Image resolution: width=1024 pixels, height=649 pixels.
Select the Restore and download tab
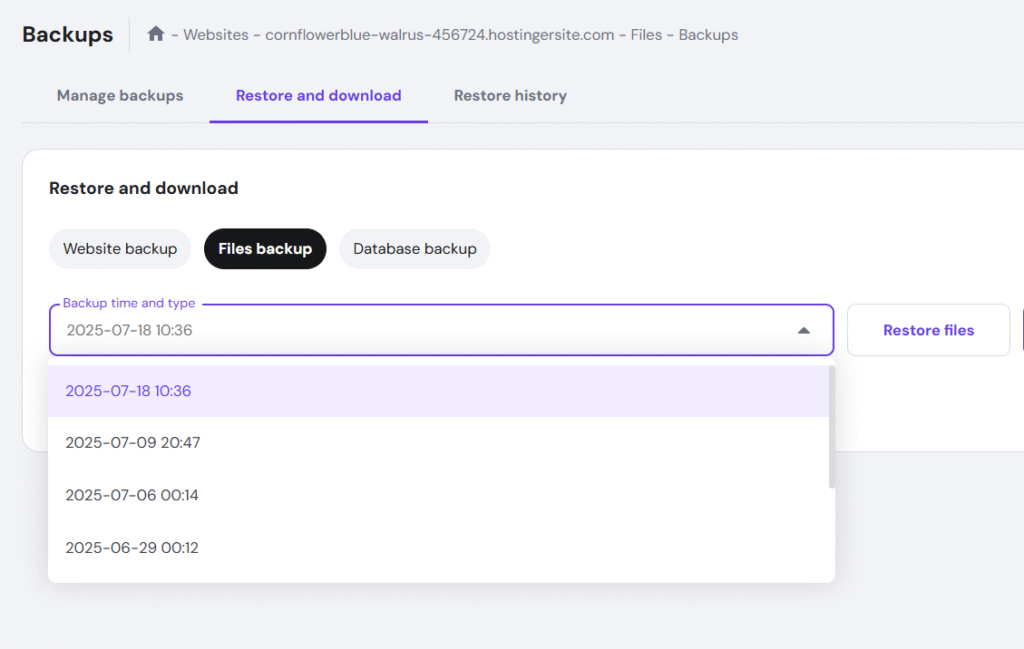(x=318, y=96)
